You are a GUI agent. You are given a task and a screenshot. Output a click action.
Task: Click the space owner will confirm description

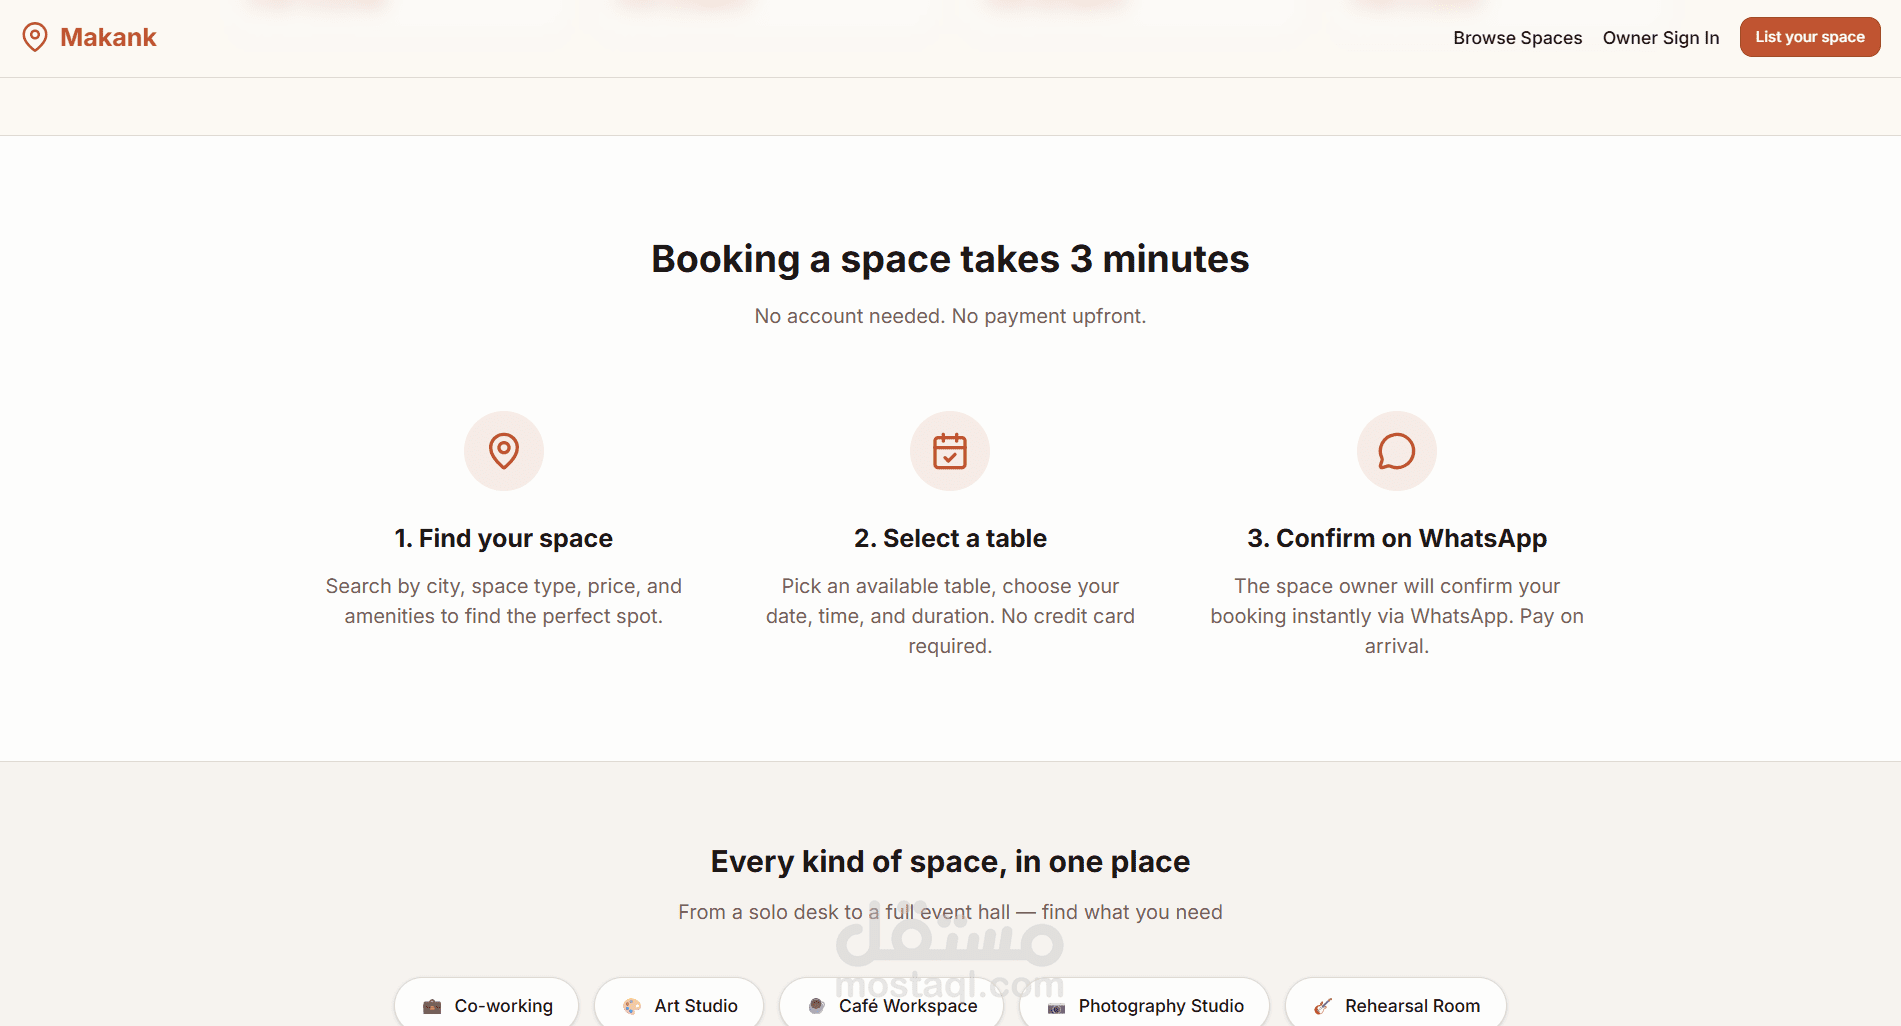point(1397,616)
